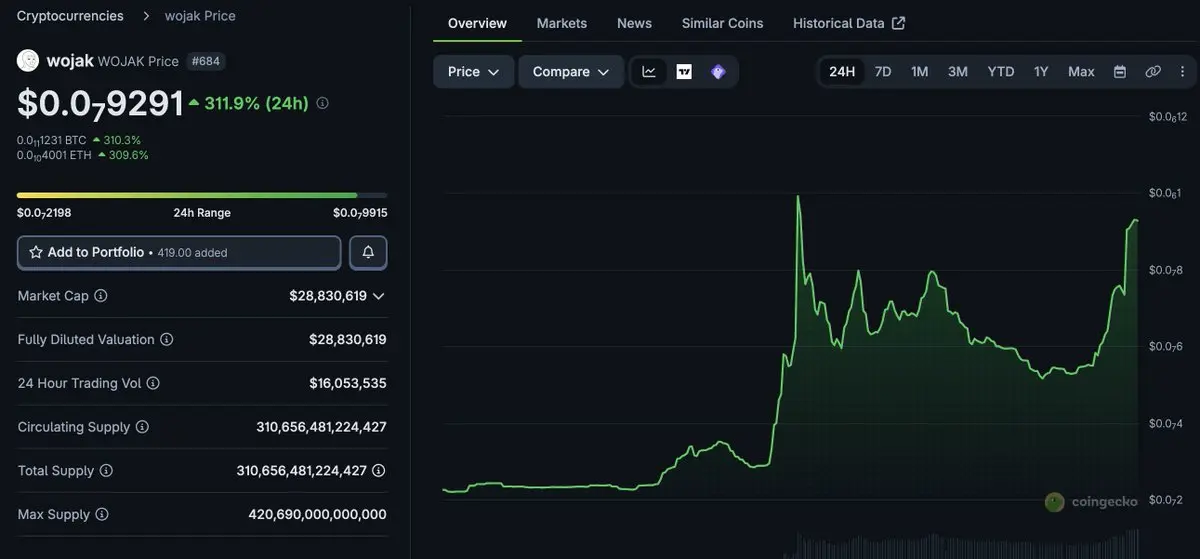The width and height of the screenshot is (1200, 559).
Task: Click the 311.9% (24h) change text
Action: (x=256, y=103)
